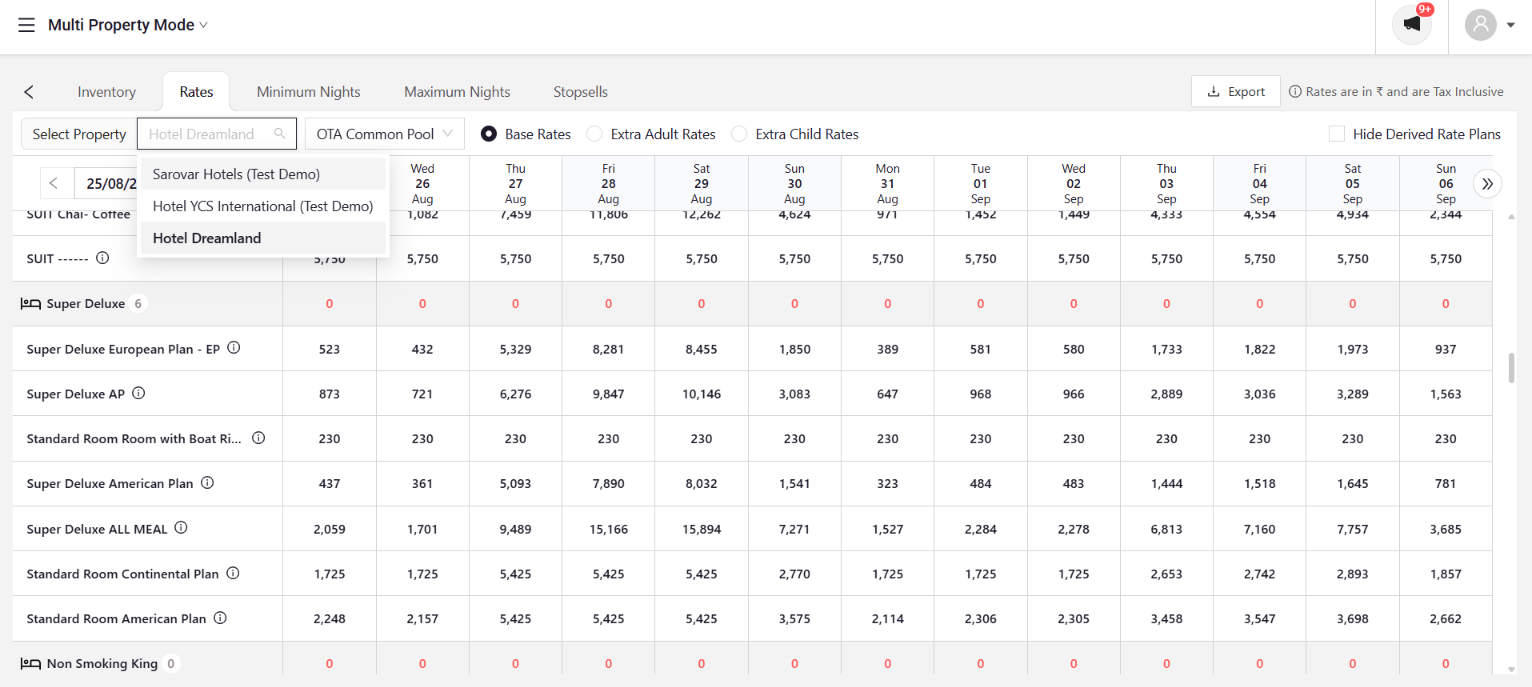The height and width of the screenshot is (687, 1532).
Task: Click Standard Room American Plan rate 2,248
Action: pyautogui.click(x=329, y=619)
